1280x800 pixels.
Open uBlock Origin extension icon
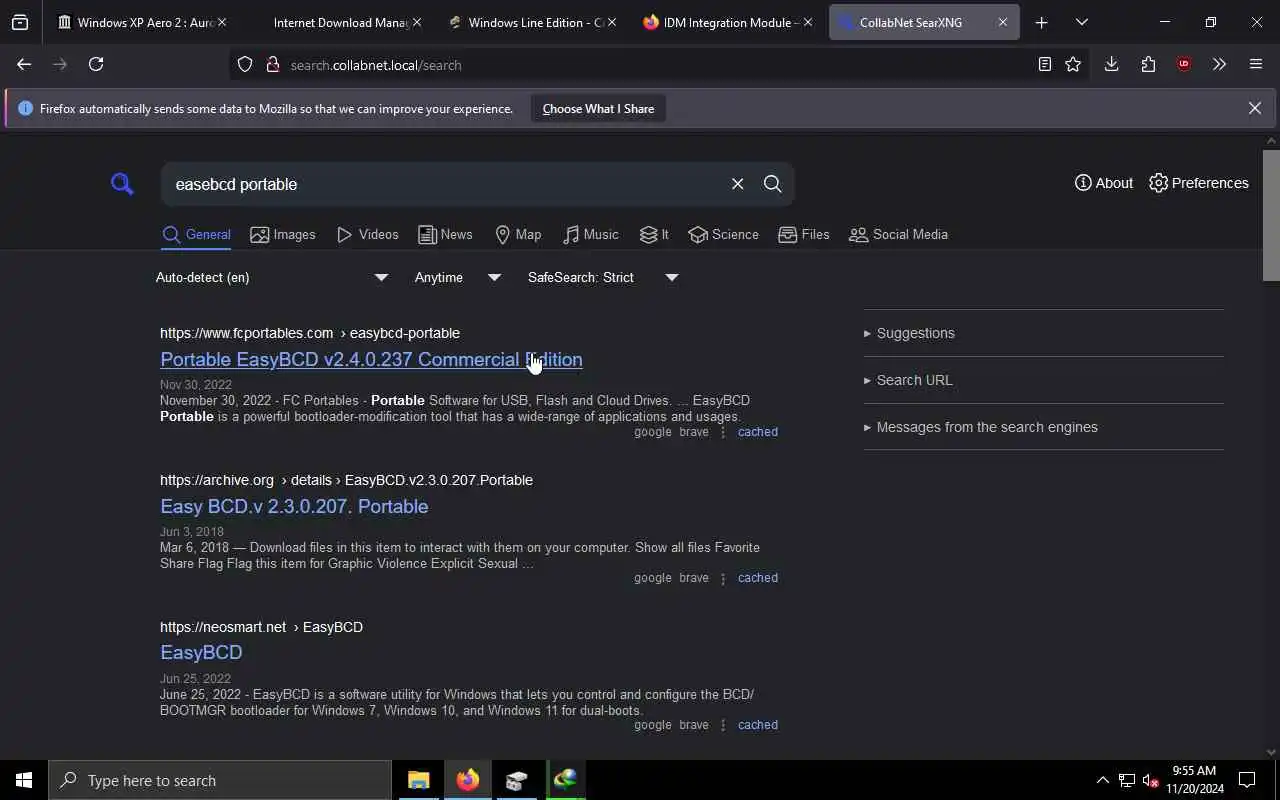point(1184,64)
